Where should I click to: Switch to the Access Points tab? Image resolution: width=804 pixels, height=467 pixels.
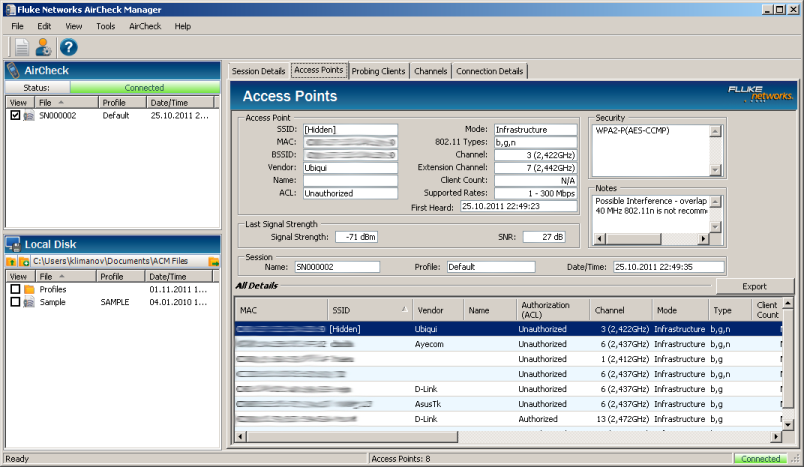tap(318, 70)
